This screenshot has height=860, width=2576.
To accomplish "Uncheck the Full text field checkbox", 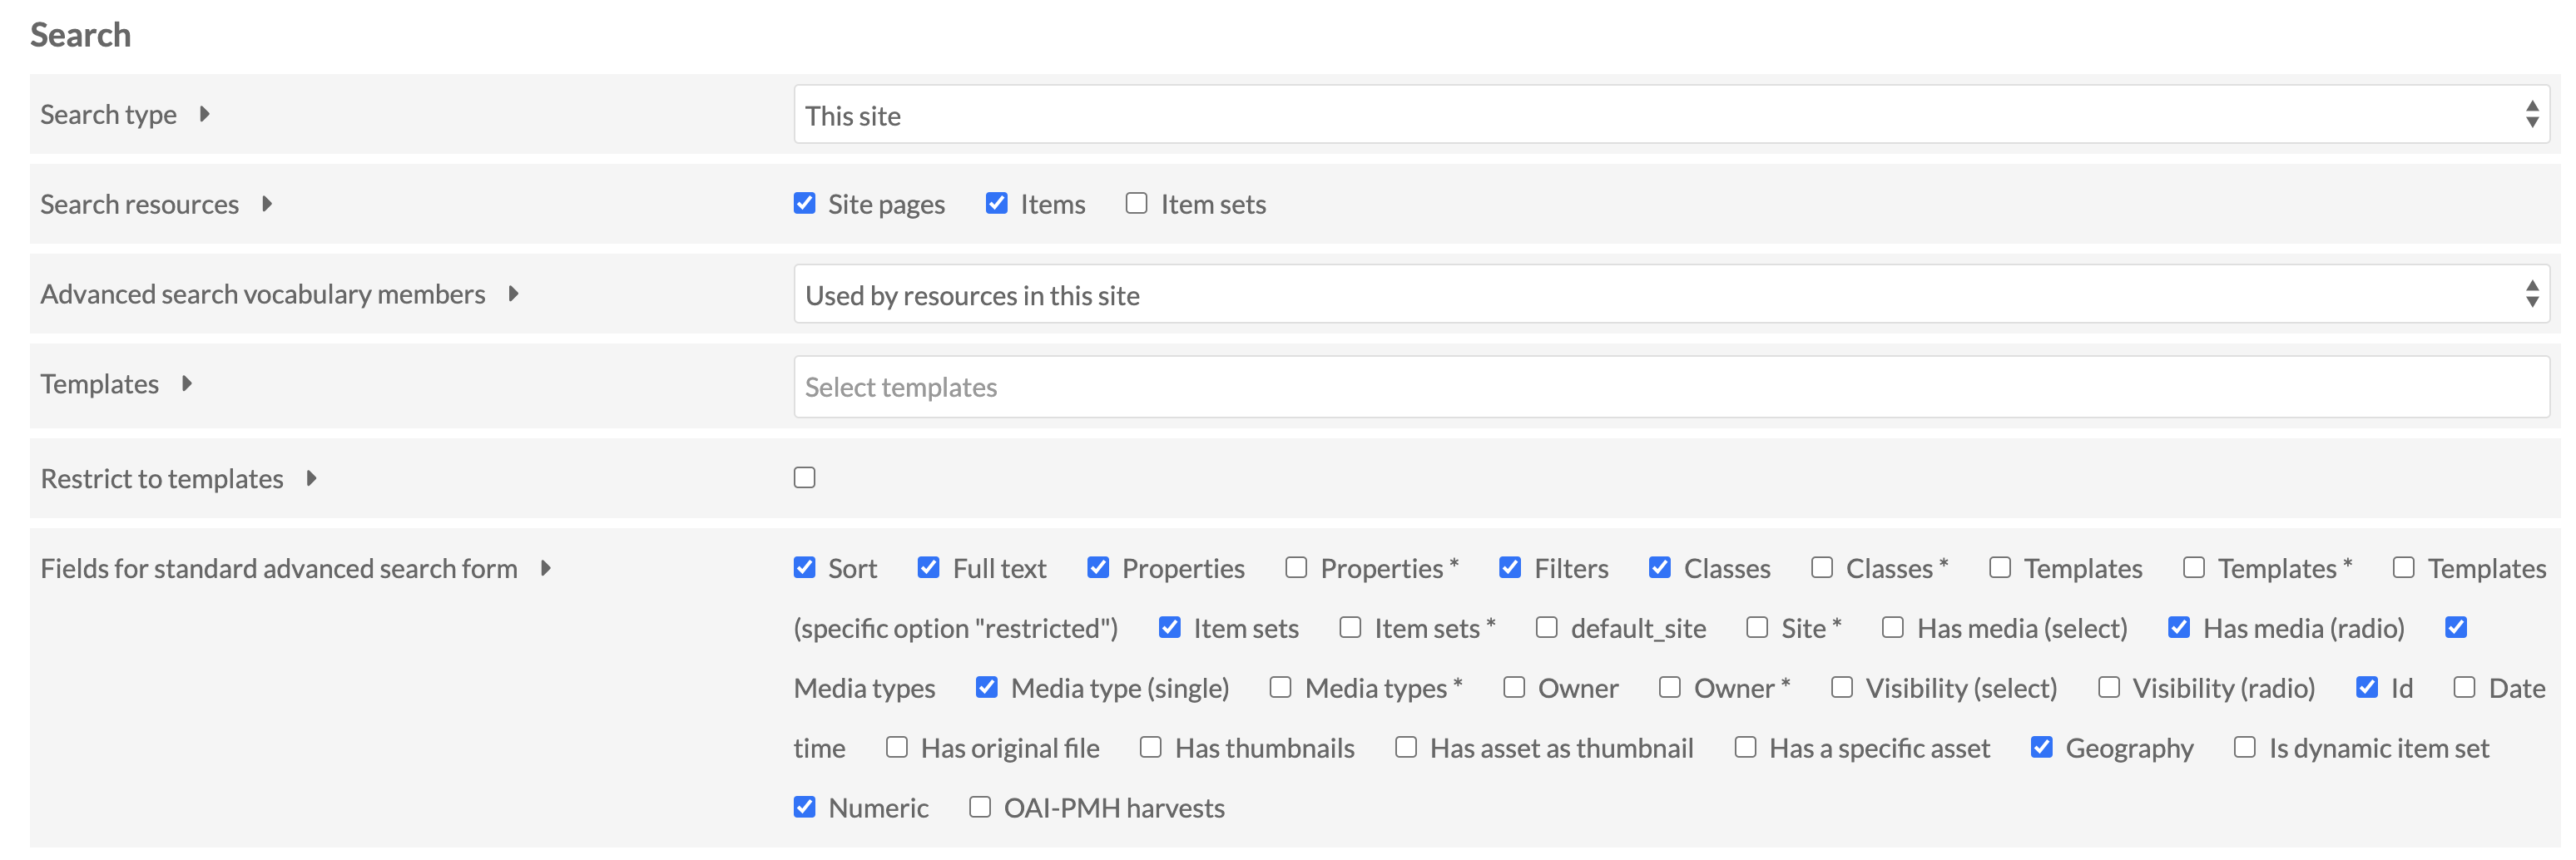I will [x=928, y=568].
